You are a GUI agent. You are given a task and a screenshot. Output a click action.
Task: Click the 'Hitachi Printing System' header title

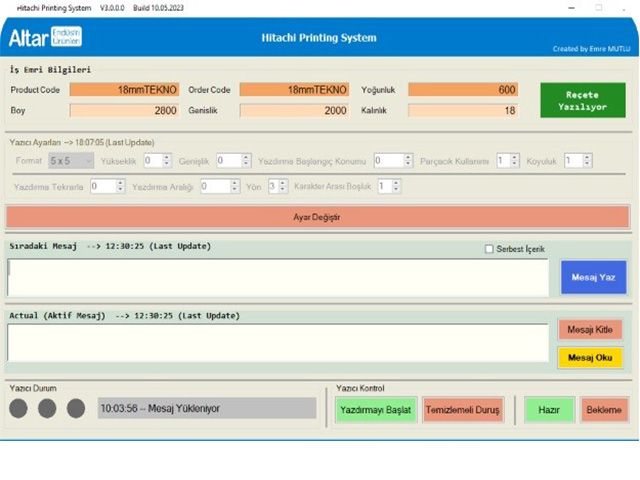319,38
